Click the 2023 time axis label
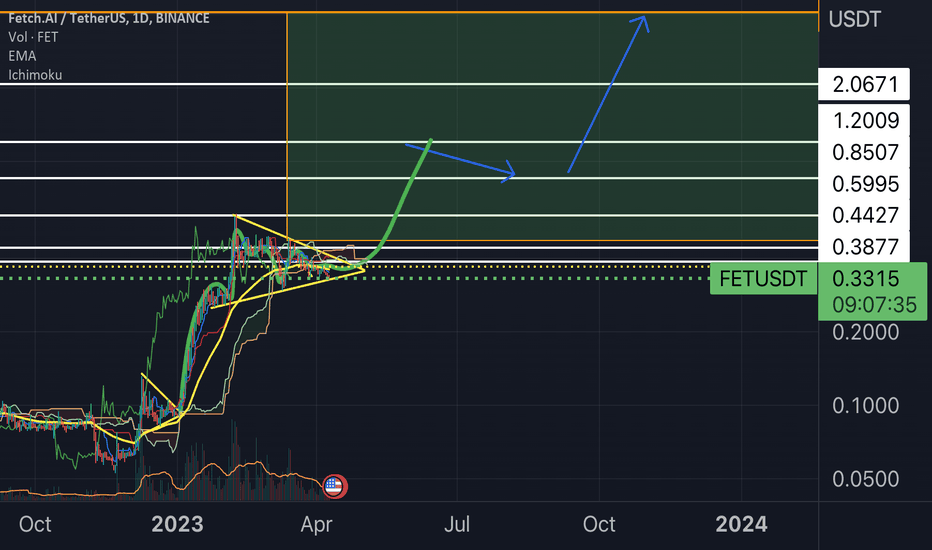 click(177, 524)
